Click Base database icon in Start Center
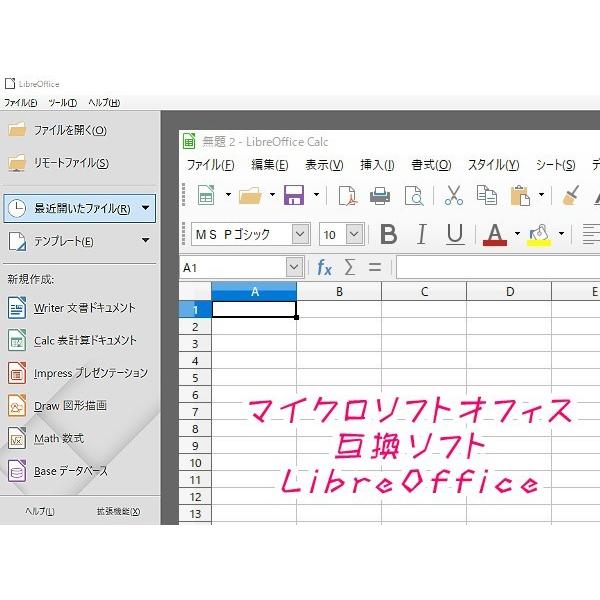Image resolution: width=600 pixels, height=600 pixels. pos(17,471)
